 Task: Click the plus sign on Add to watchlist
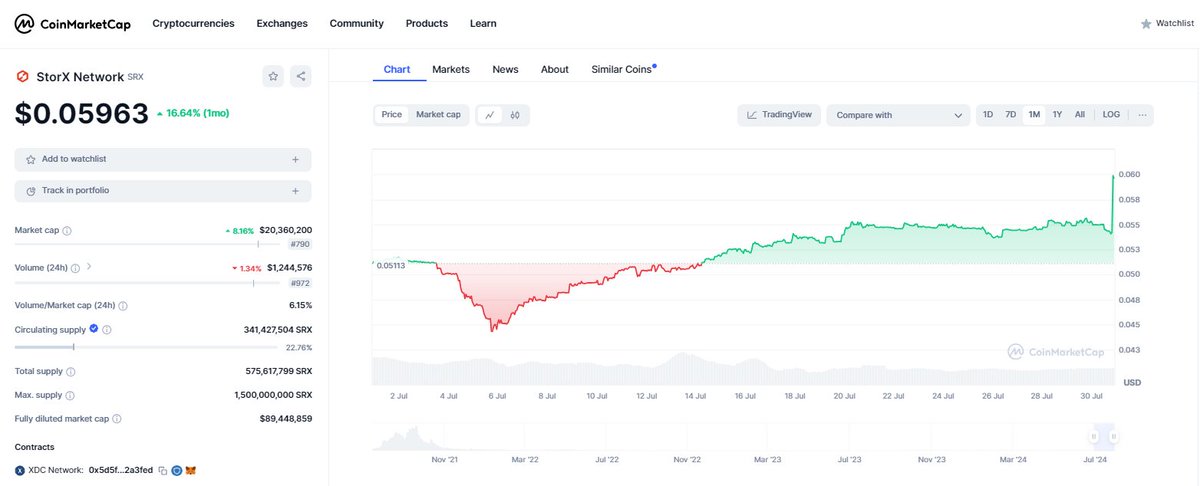pos(295,159)
